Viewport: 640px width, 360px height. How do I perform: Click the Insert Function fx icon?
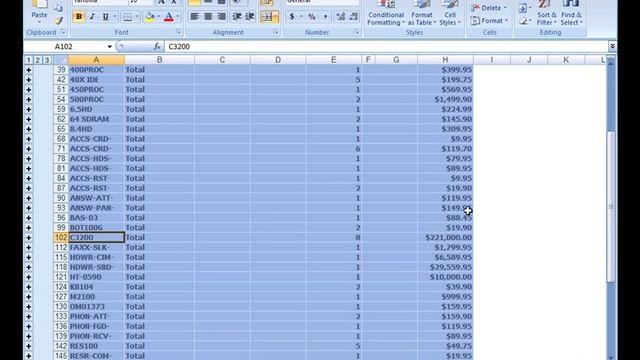coord(157,47)
